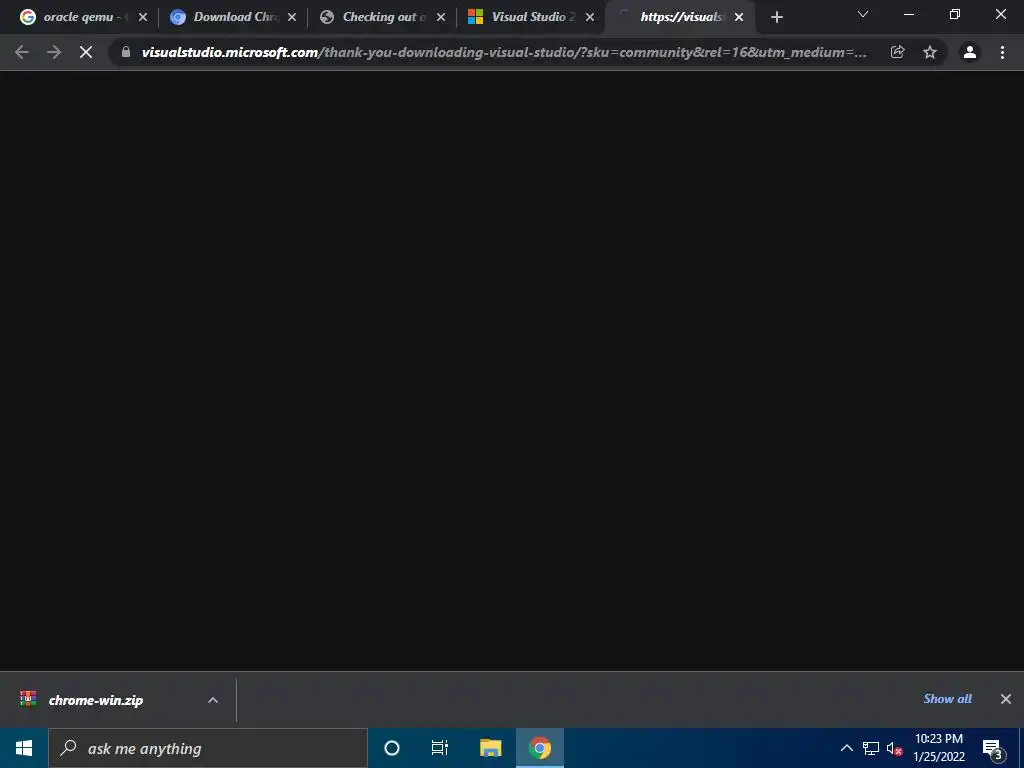Close the 'Download Chr' tab
This screenshot has height=768, width=1024.
pos(292,18)
